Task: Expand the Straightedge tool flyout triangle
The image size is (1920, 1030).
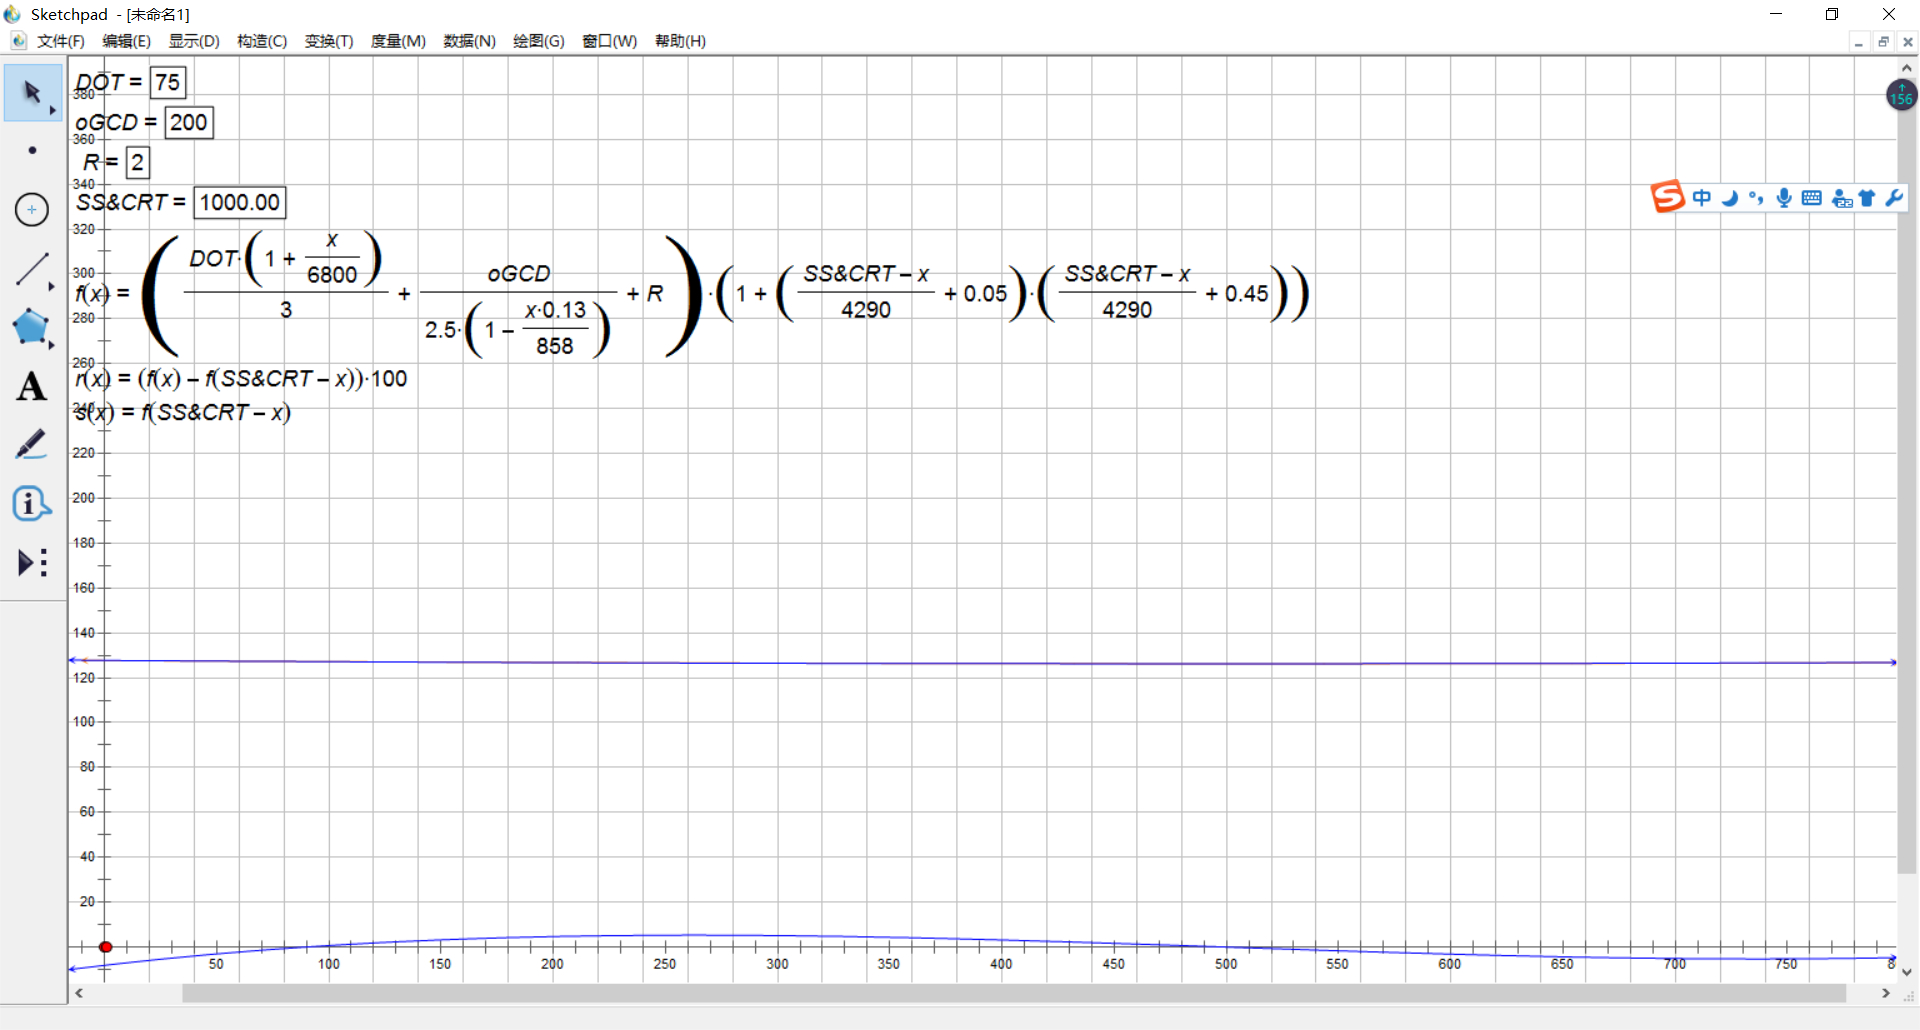Action: click(52, 287)
